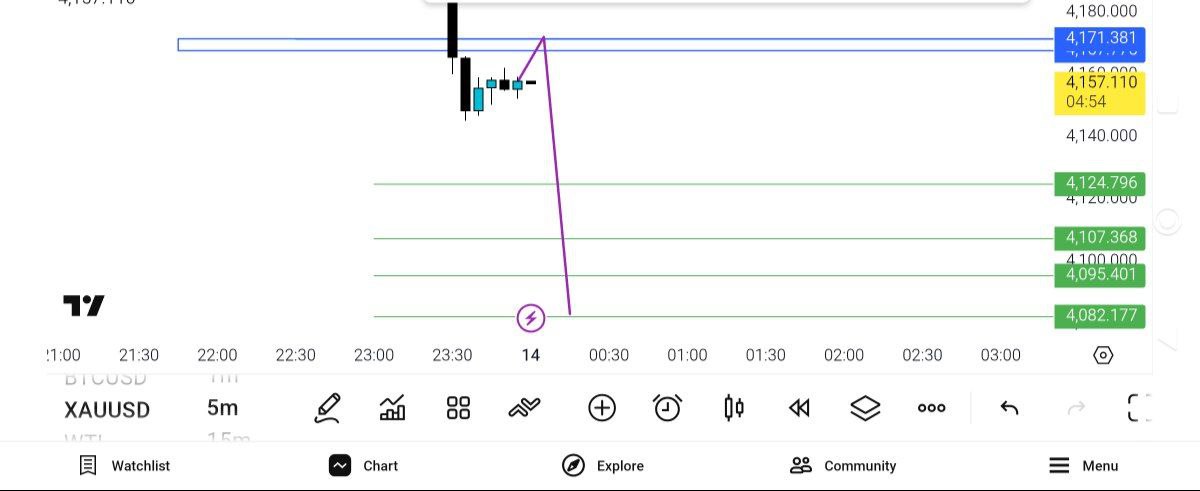This screenshot has height=491, width=1200.
Task: Switch to the Explore tab
Action: click(x=603, y=466)
